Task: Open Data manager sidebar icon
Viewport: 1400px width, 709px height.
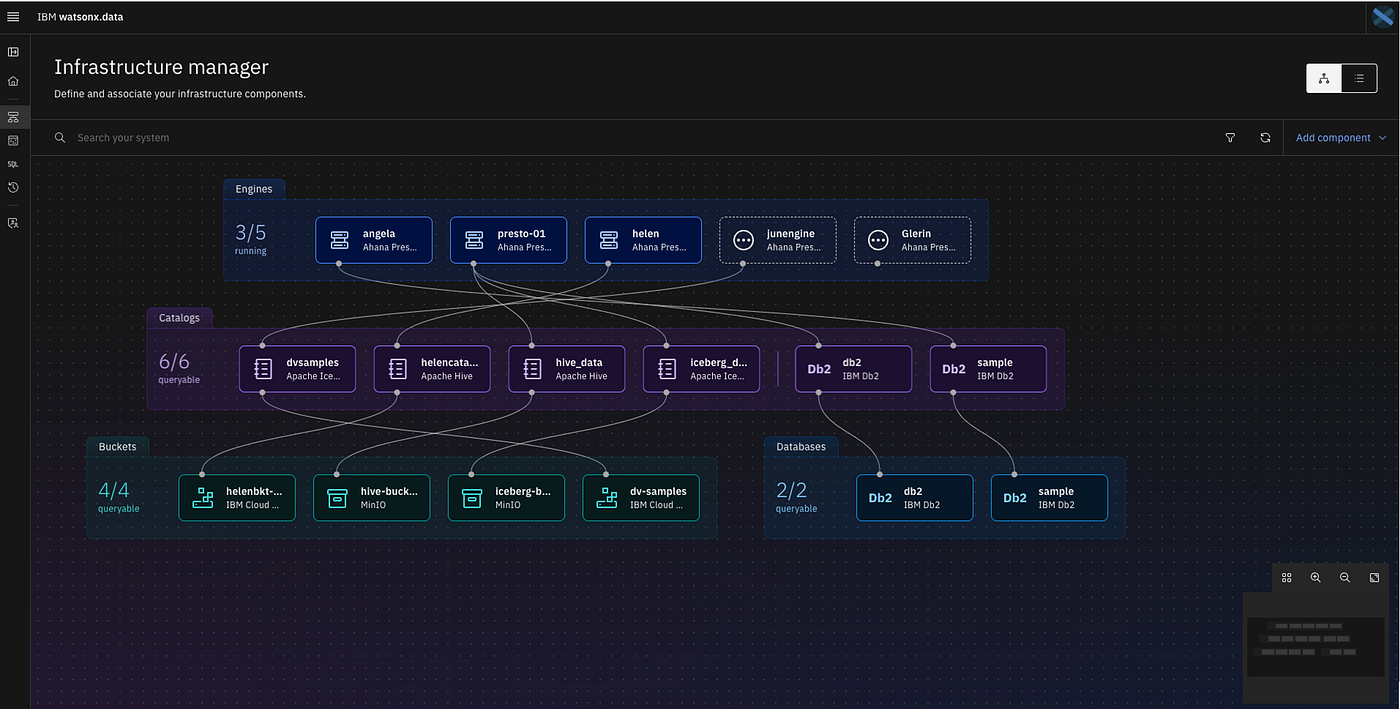Action: coord(13,141)
